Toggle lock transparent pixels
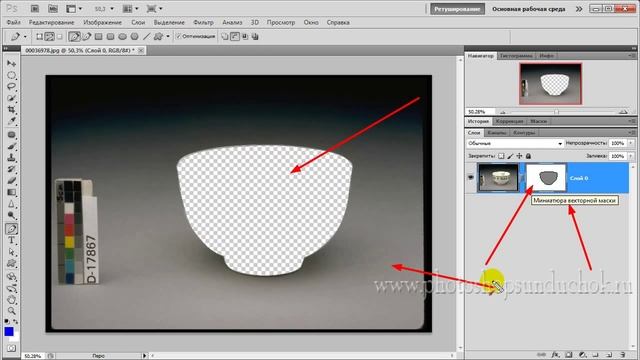640x360 pixels. coord(501,156)
